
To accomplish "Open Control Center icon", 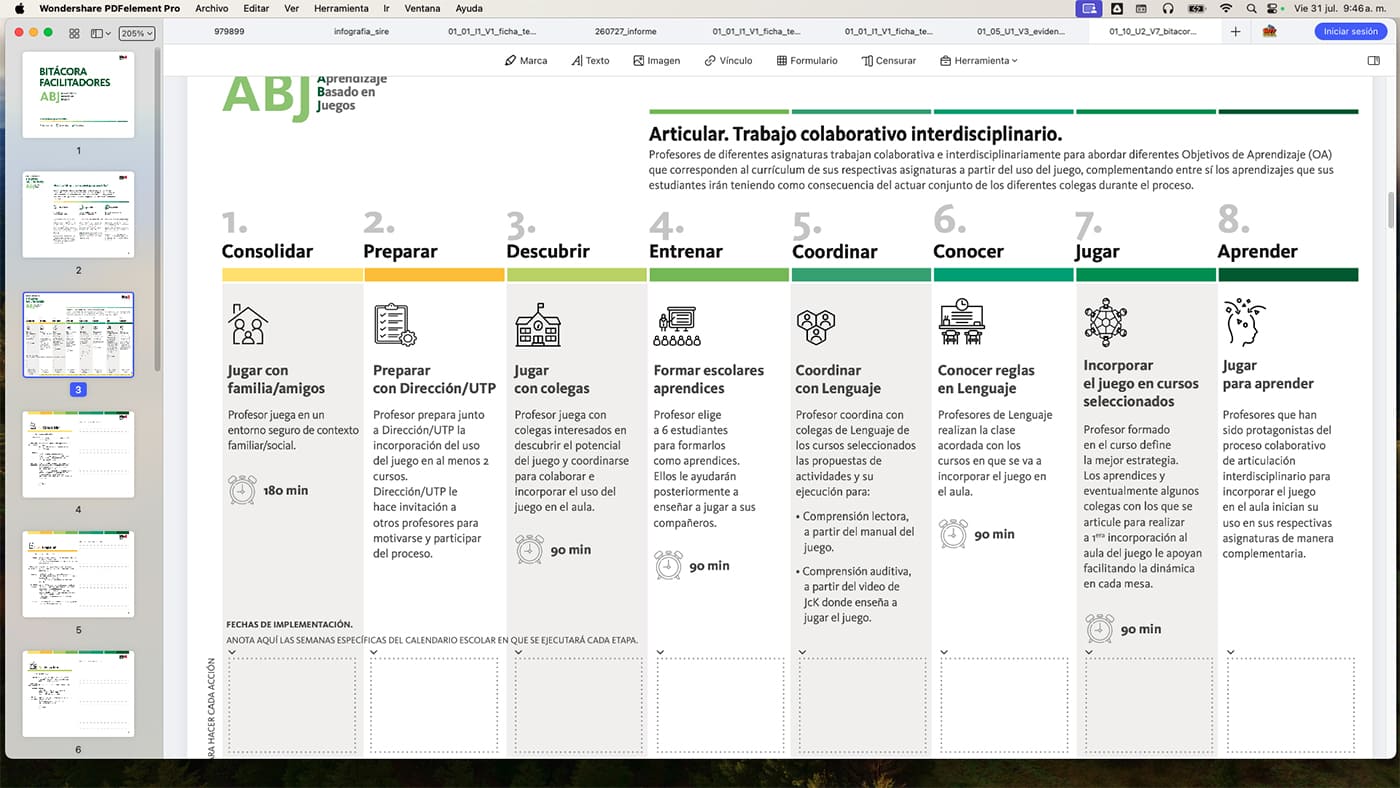I will pos(1272,8).
